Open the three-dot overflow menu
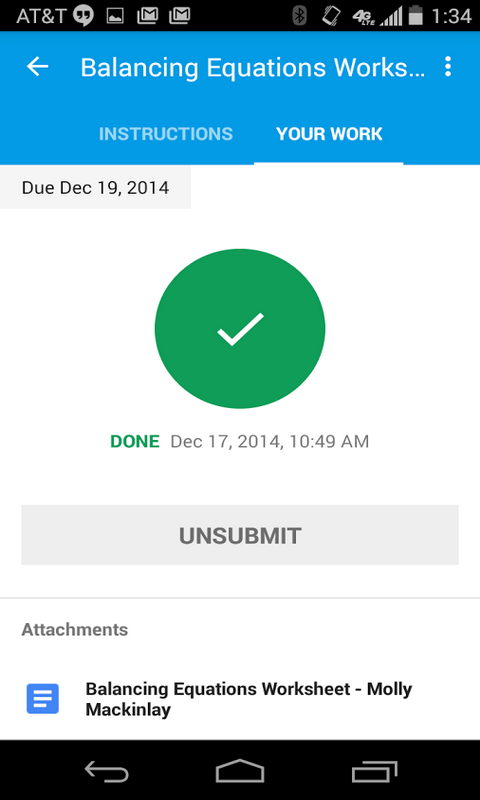 click(447, 67)
